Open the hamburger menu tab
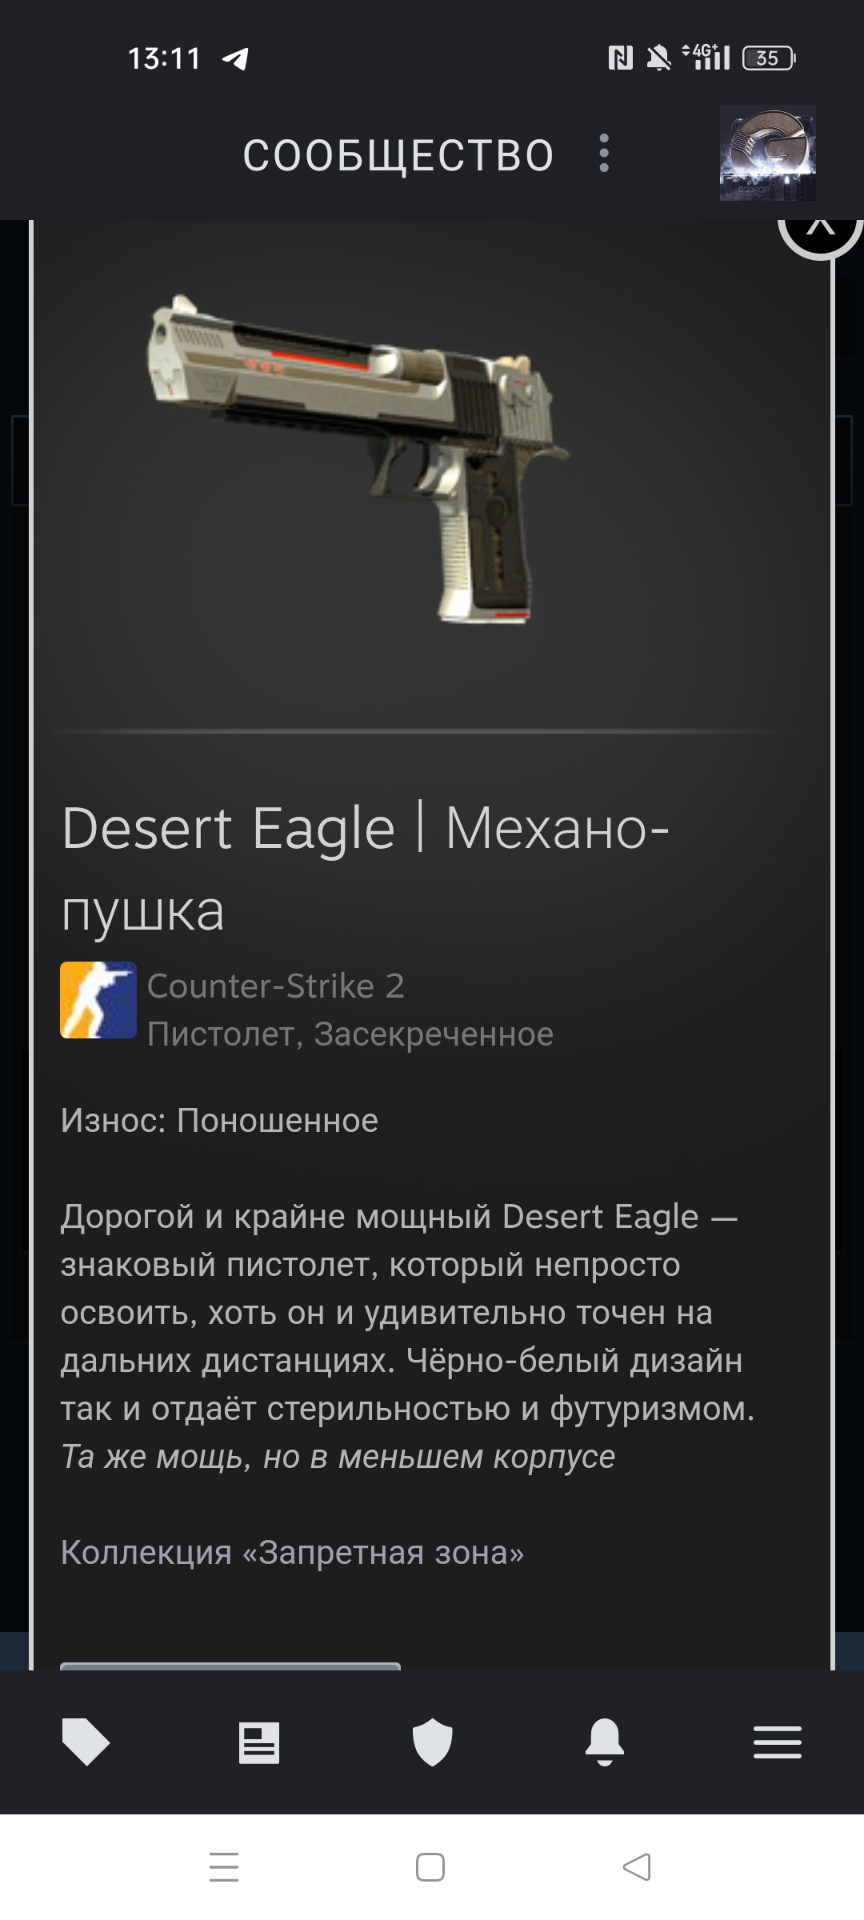 pos(778,1742)
